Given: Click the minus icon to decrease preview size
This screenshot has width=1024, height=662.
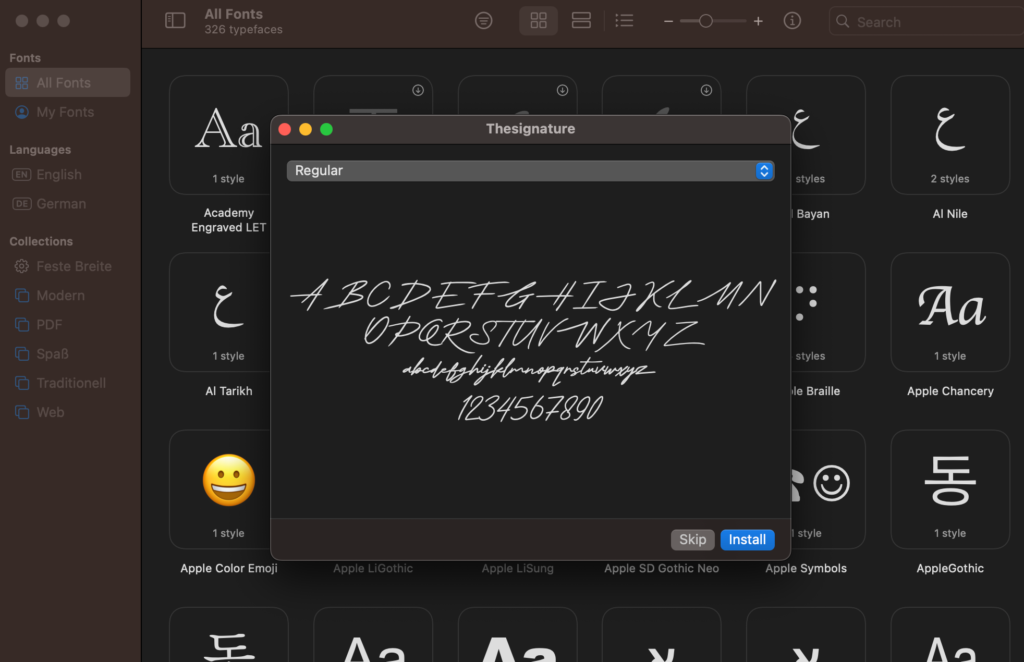Looking at the screenshot, I should point(668,21).
